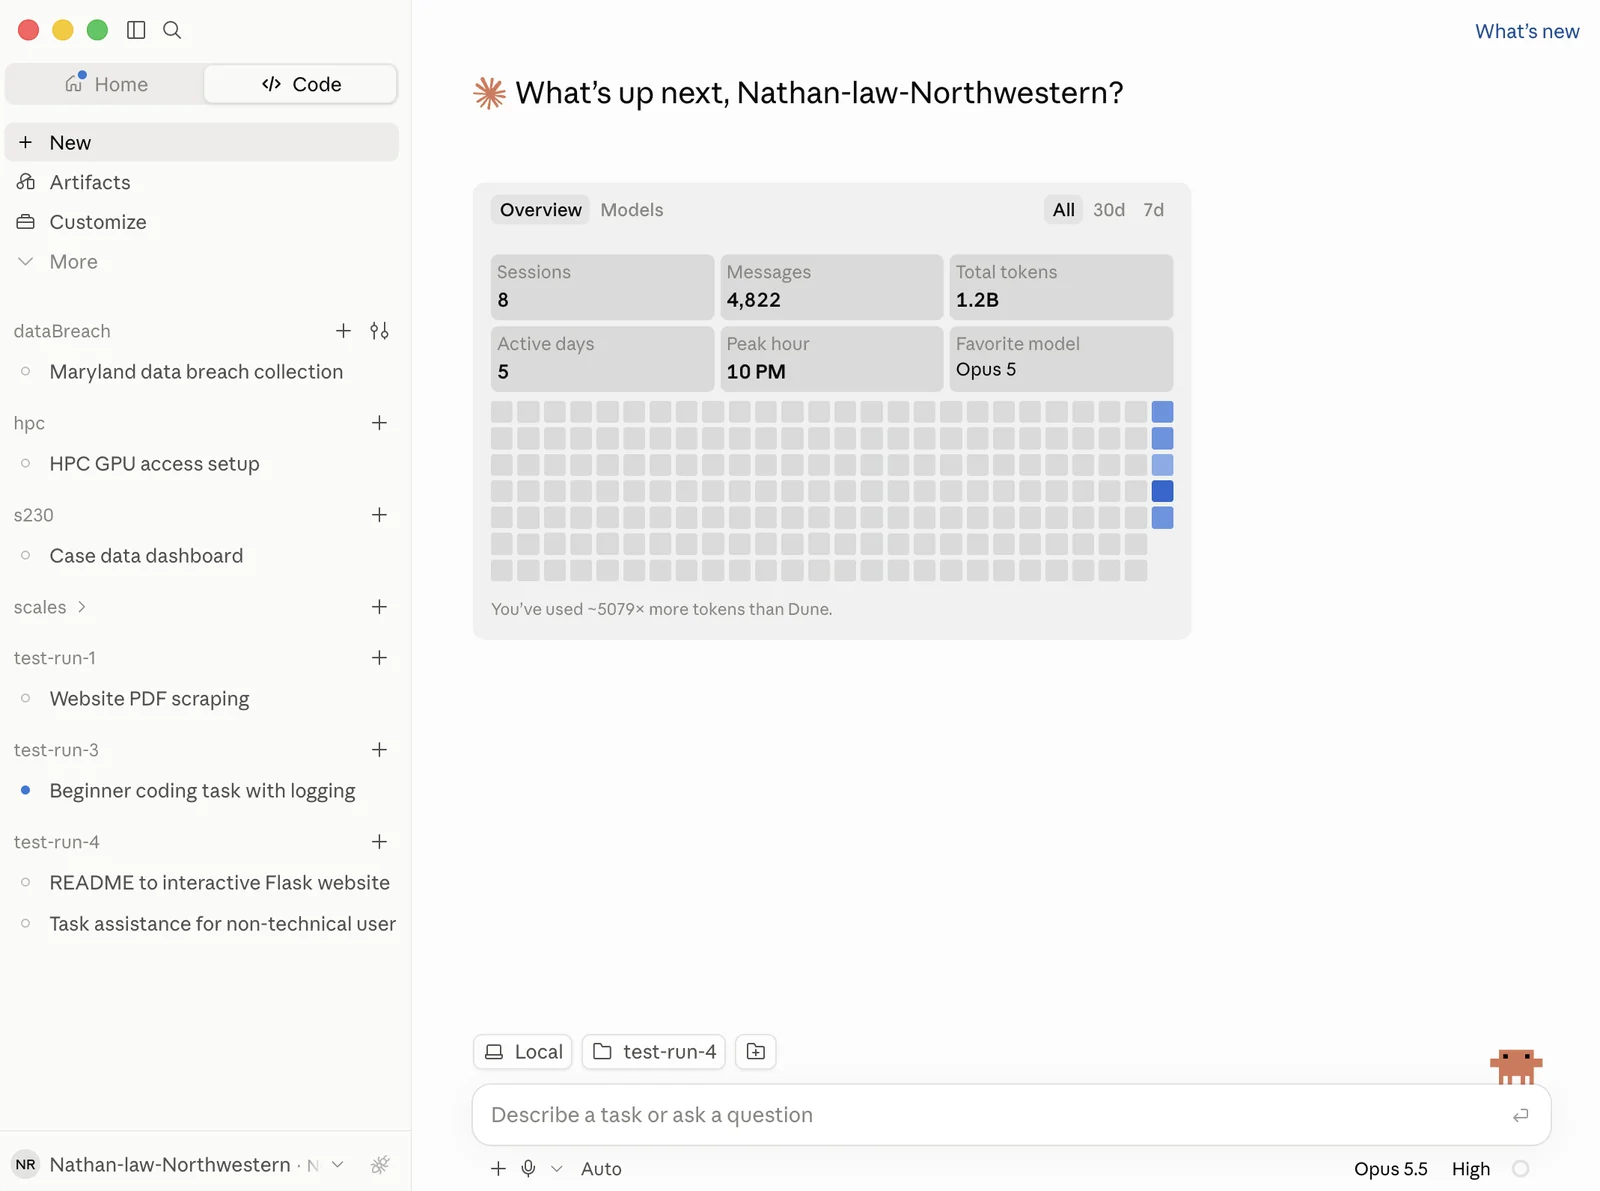Change the High effort setting
The height and width of the screenshot is (1191, 1600).
click(x=1471, y=1169)
